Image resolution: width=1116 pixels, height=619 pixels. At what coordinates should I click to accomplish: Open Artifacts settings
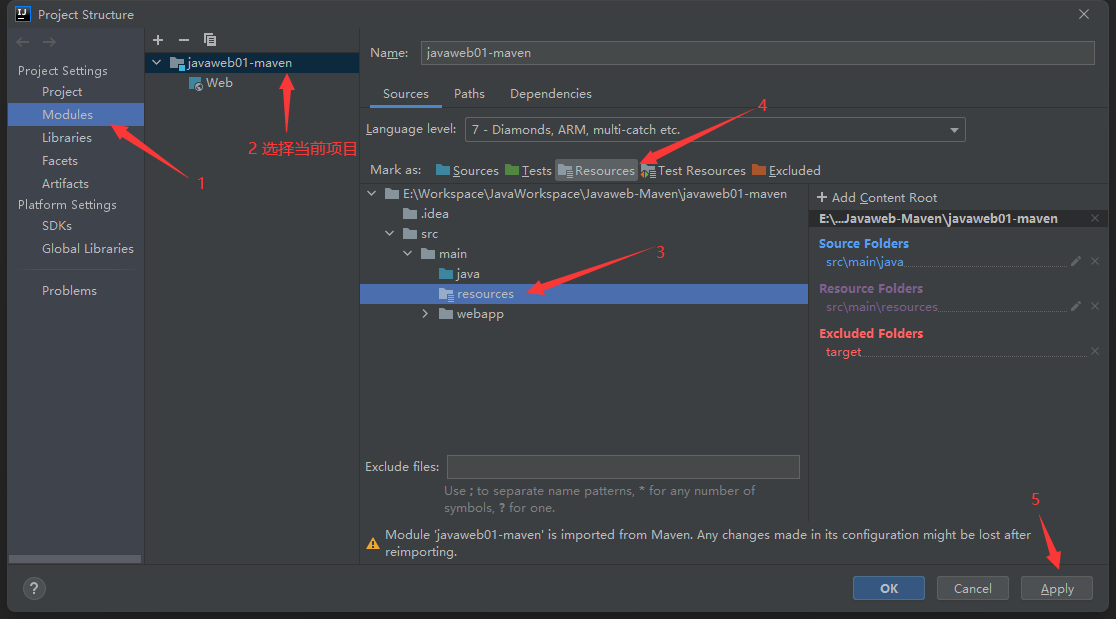click(65, 184)
